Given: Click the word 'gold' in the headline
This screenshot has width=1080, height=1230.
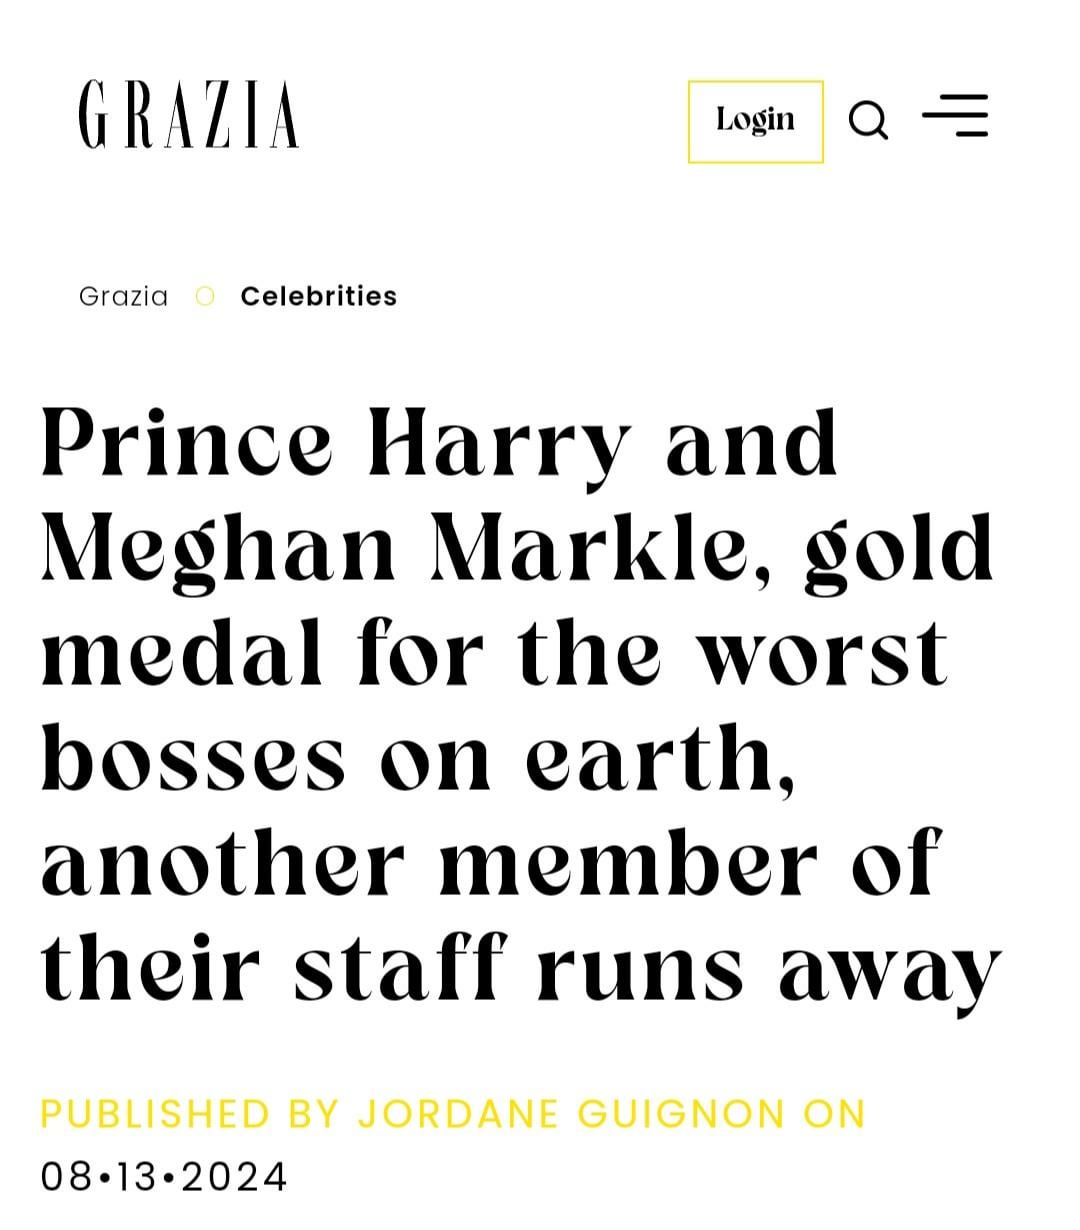Looking at the screenshot, I should (898, 550).
